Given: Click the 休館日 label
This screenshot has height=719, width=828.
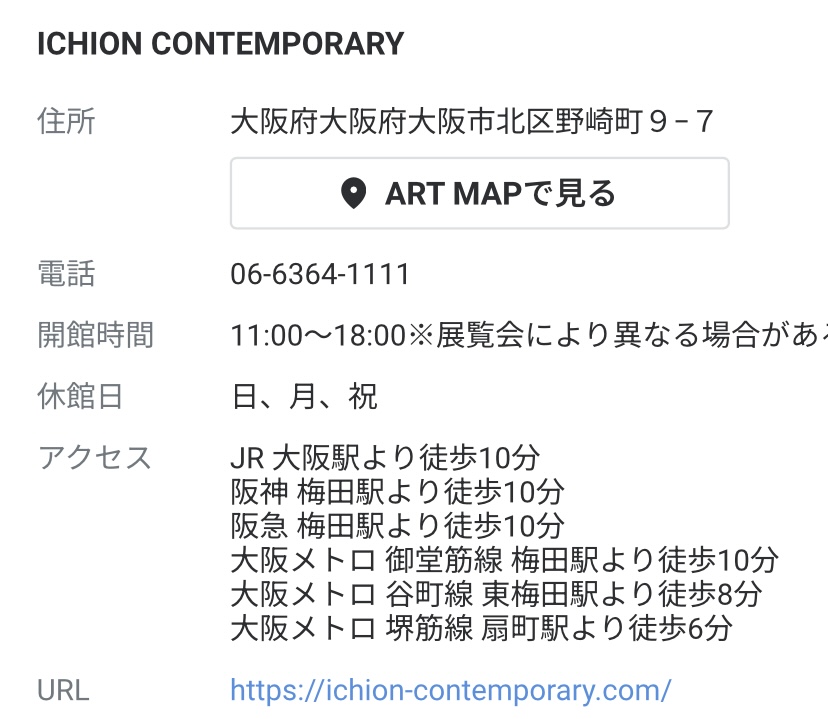Looking at the screenshot, I should point(80,396).
